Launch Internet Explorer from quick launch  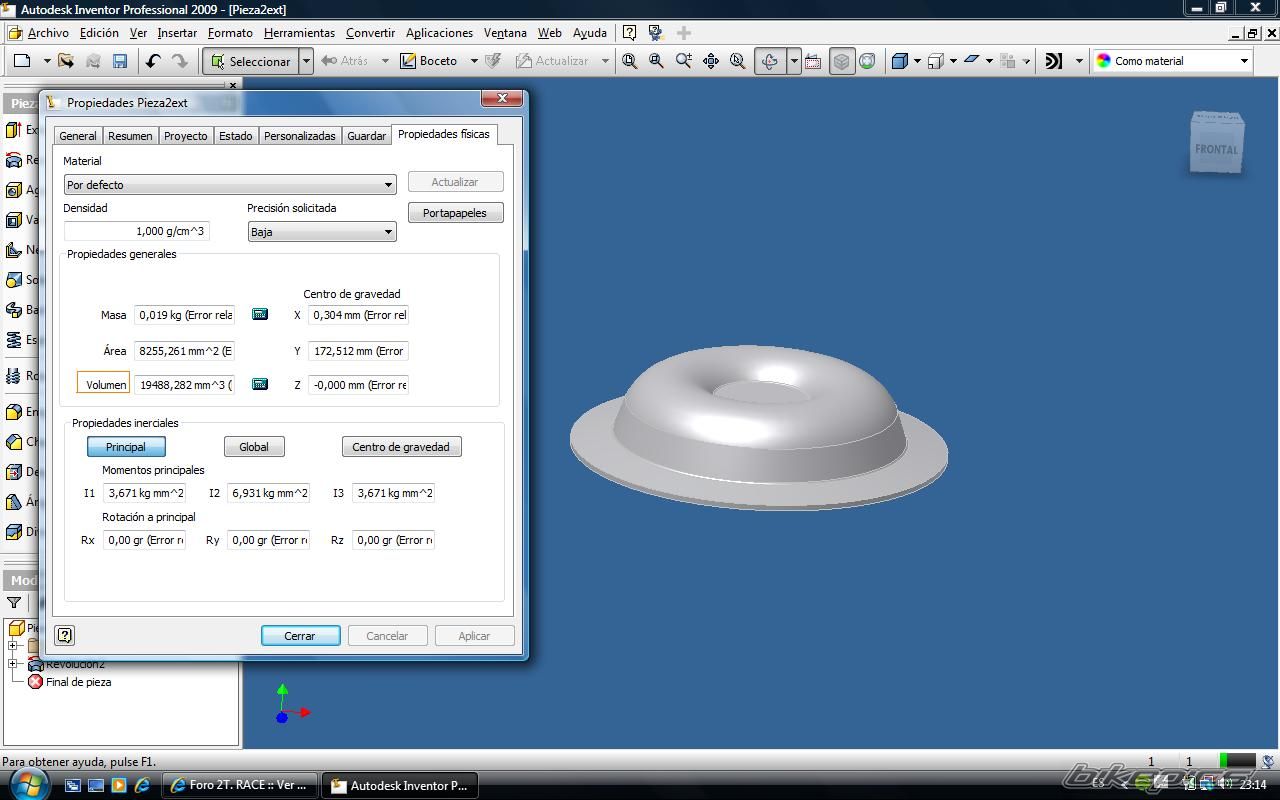tap(141, 785)
